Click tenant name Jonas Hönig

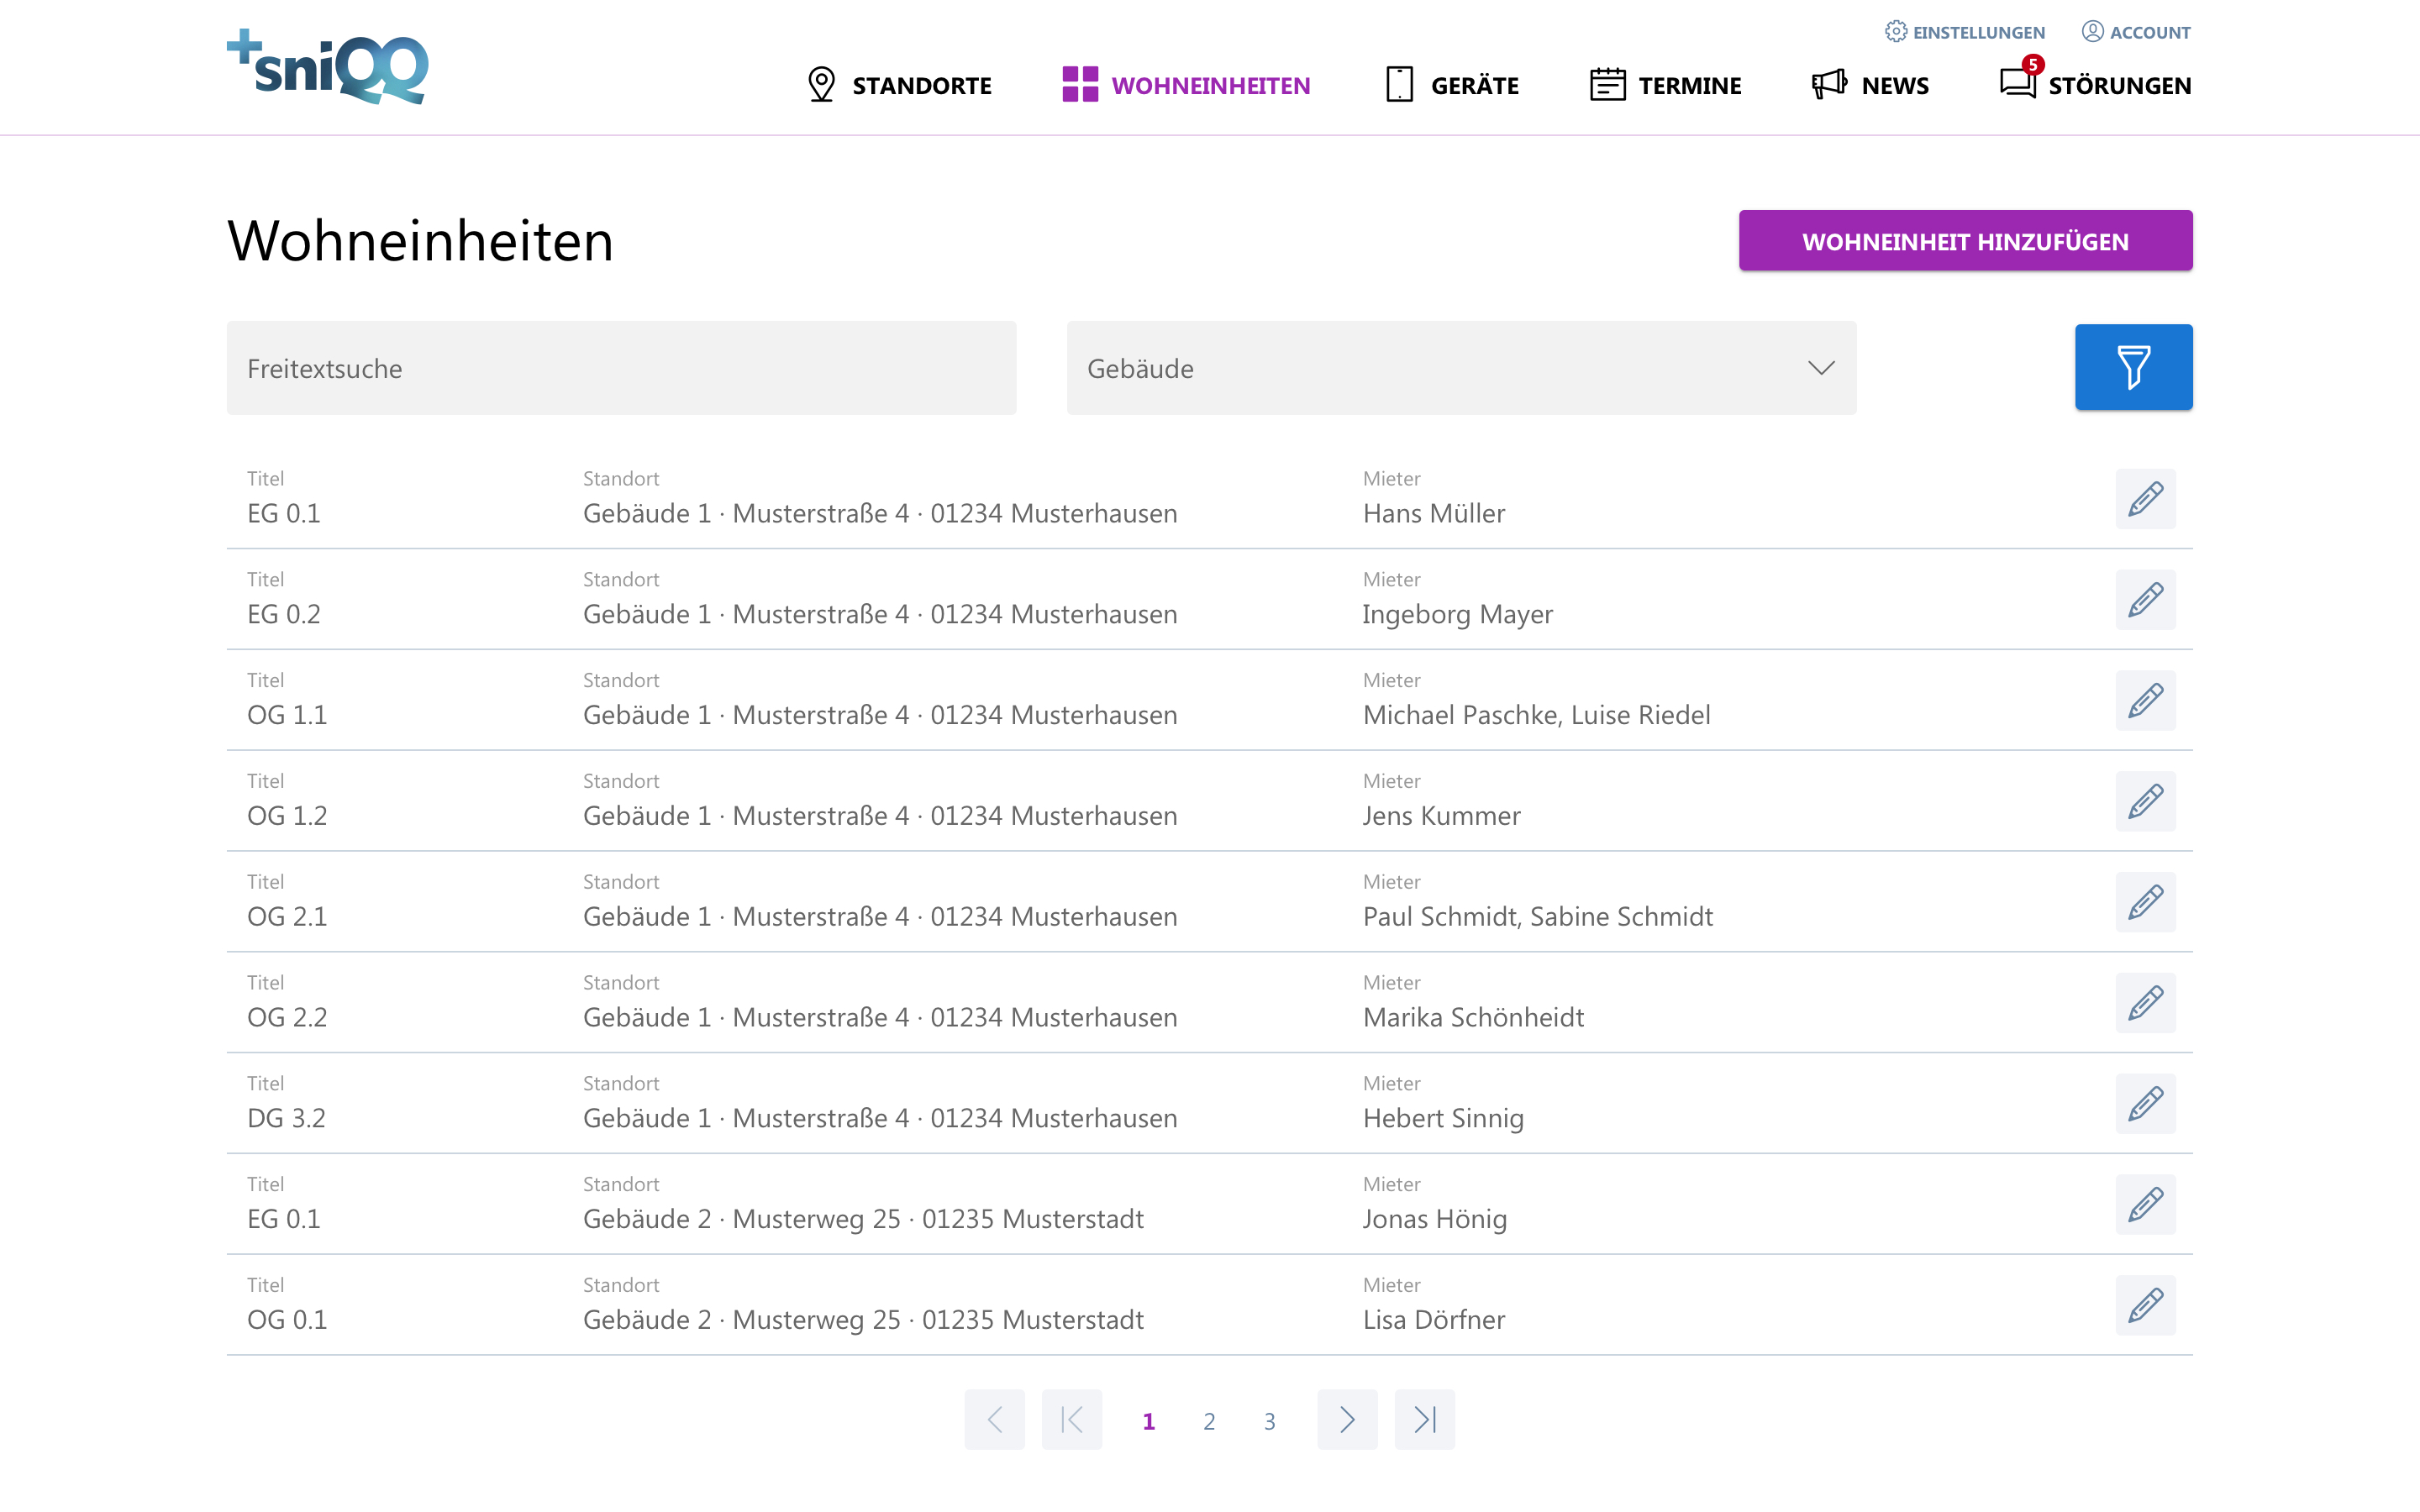tap(1434, 1219)
